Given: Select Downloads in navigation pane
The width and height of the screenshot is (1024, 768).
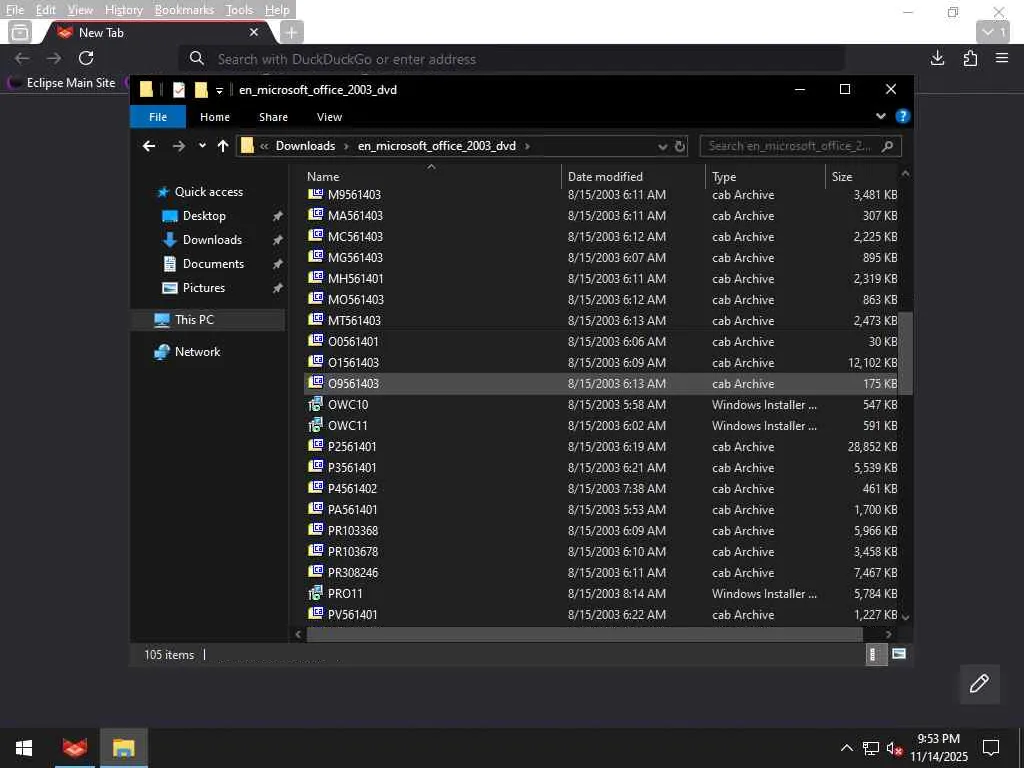Looking at the screenshot, I should (212, 240).
